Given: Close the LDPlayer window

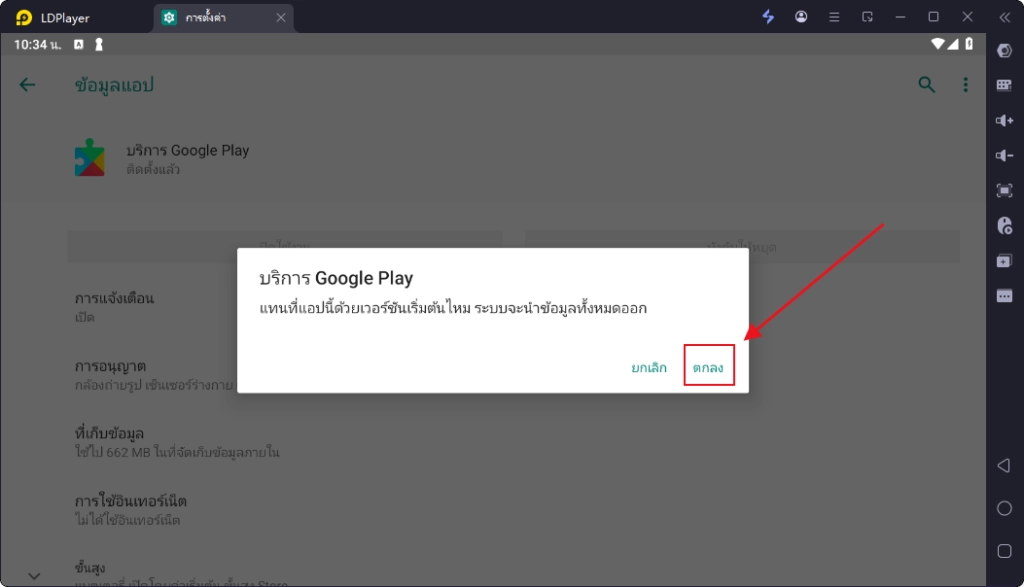Looking at the screenshot, I should pyautogui.click(x=967, y=17).
